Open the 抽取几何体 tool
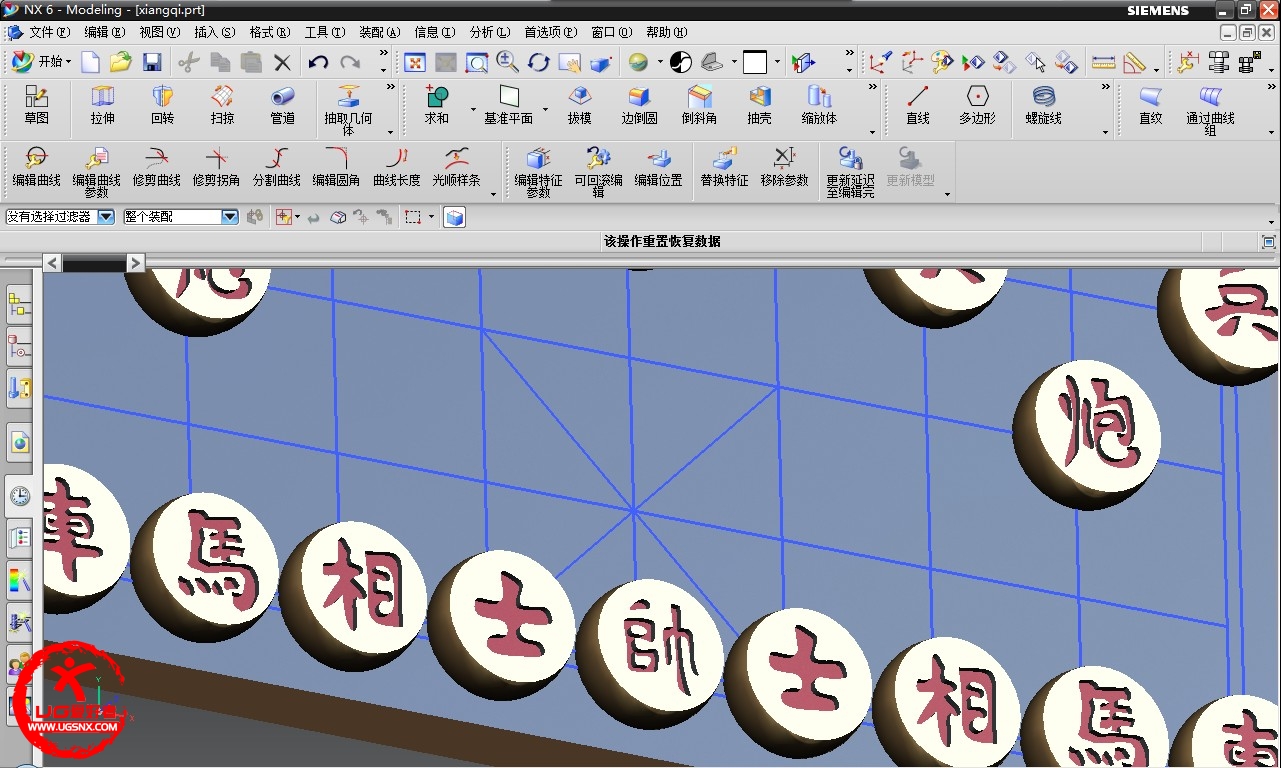The height and width of the screenshot is (768, 1281). [x=348, y=111]
